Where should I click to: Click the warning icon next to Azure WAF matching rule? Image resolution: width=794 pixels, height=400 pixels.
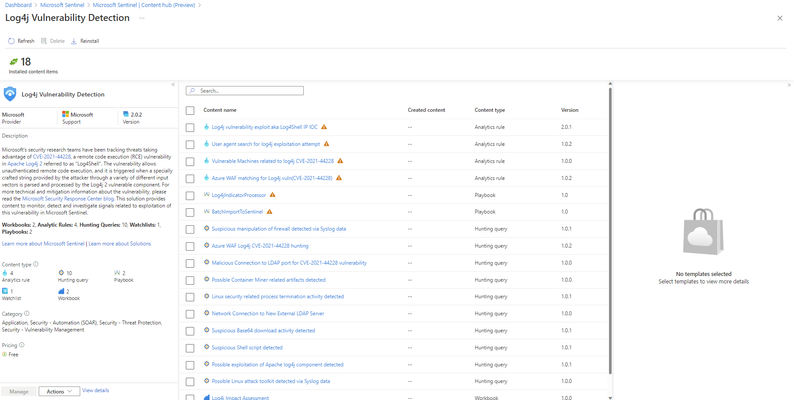339,178
